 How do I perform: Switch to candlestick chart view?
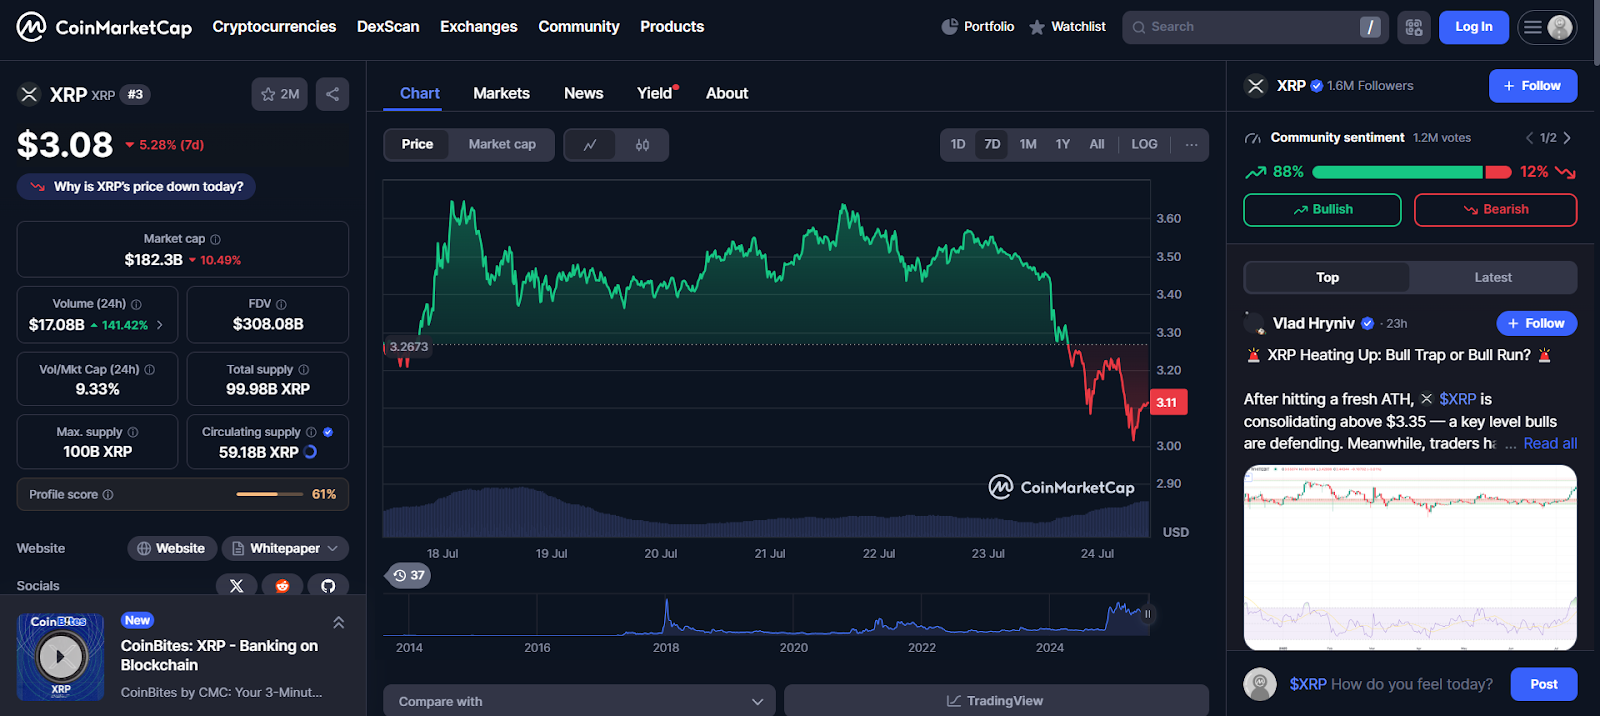click(642, 145)
